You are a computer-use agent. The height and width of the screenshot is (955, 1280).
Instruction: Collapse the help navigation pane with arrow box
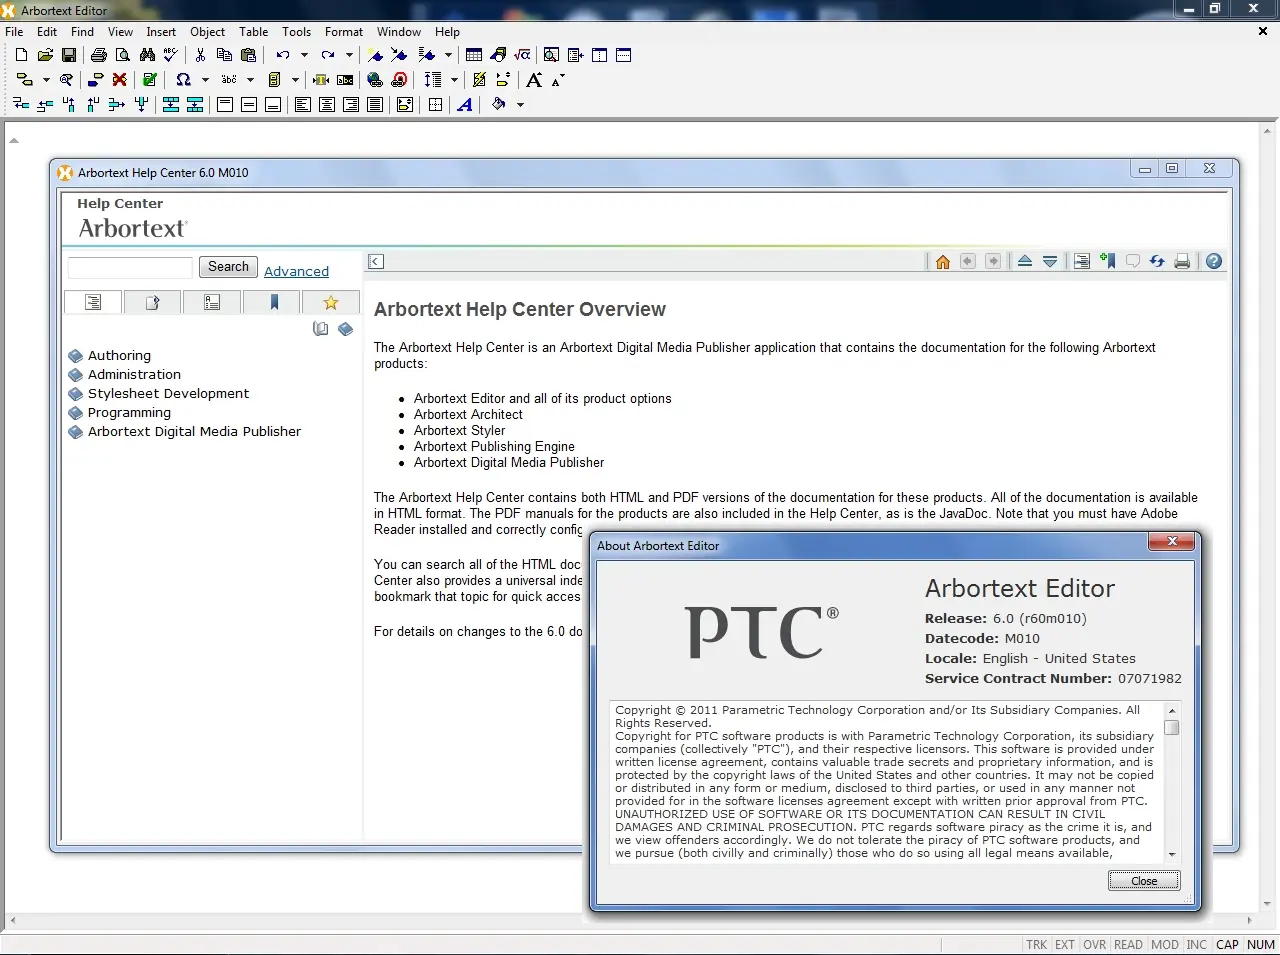(376, 261)
